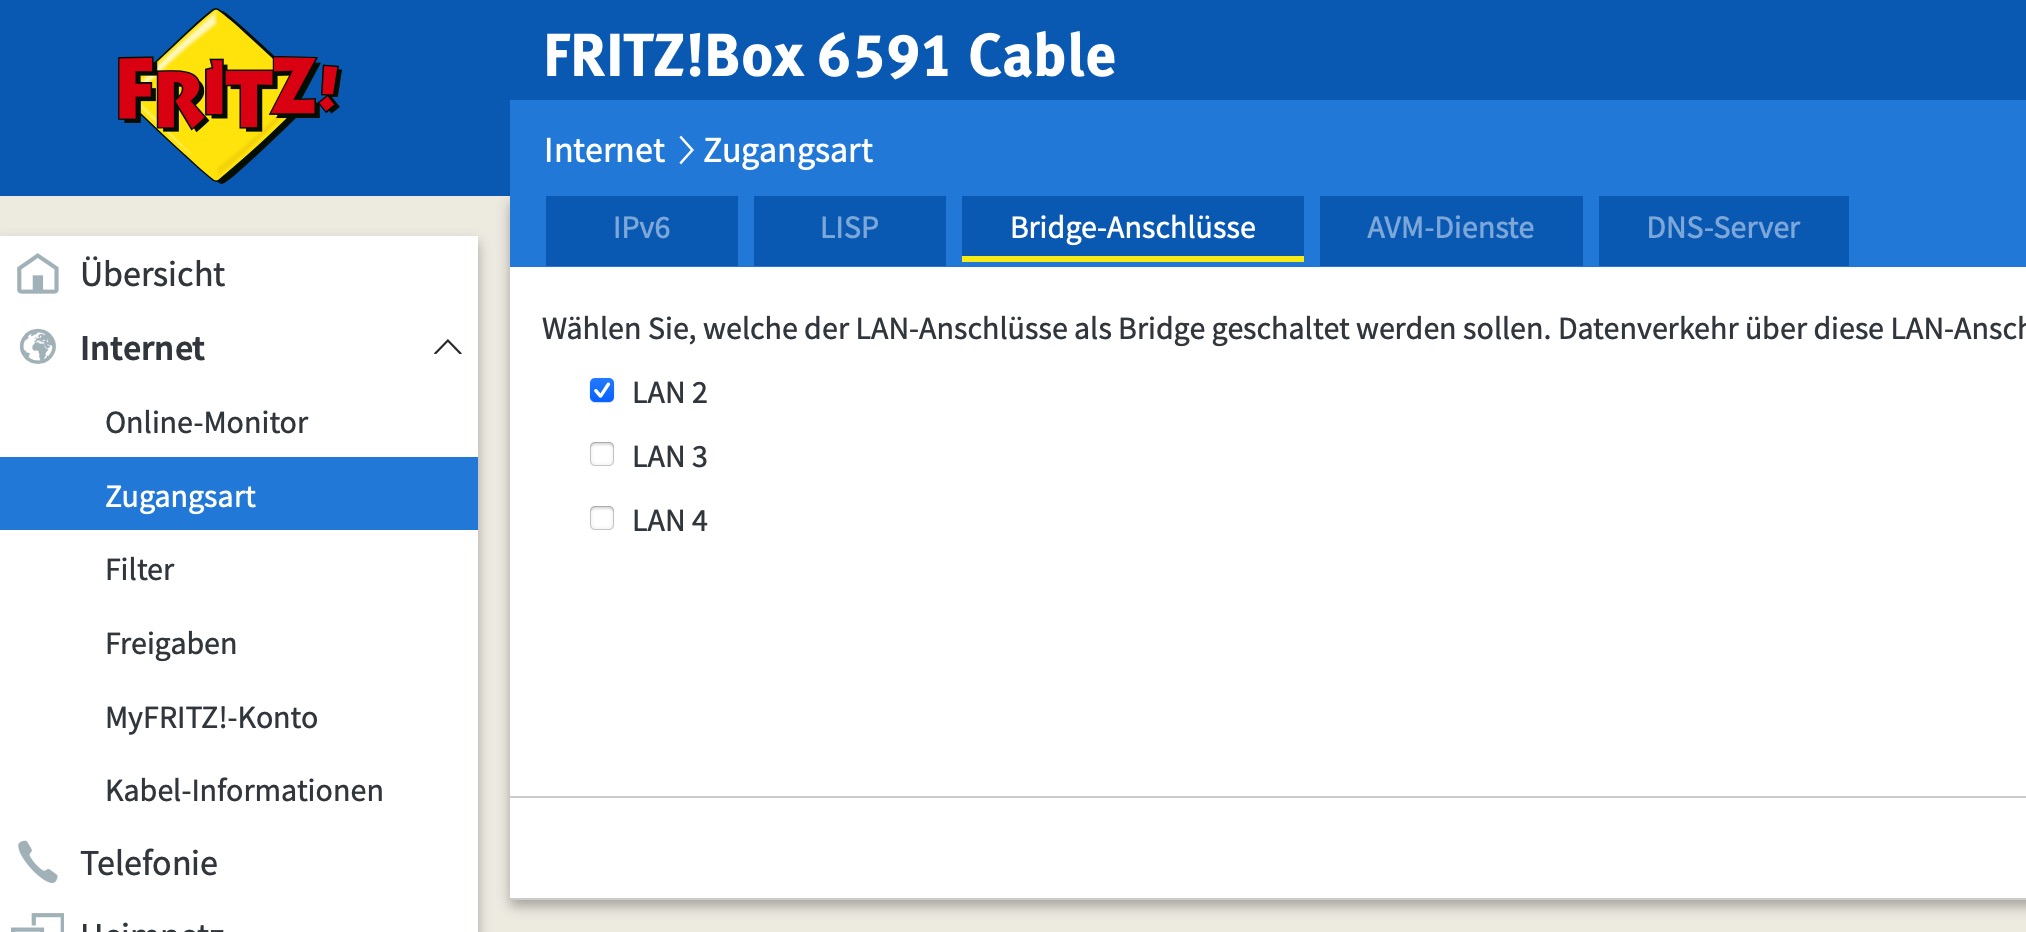Viewport: 2026px width, 932px height.
Task: Click the Übersicht home icon
Action: point(38,273)
